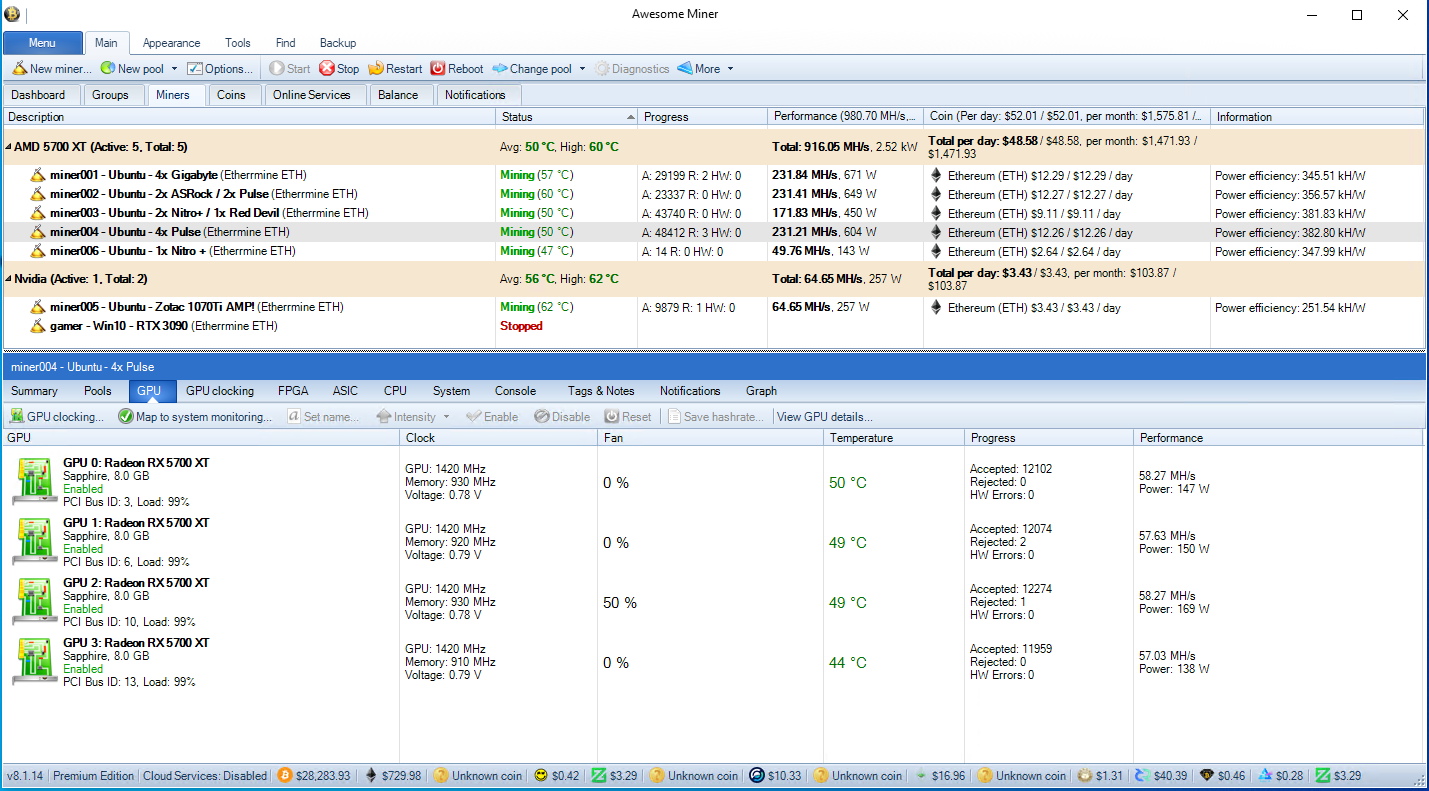
Task: Open the Tags & Notes detail tab
Action: (601, 391)
